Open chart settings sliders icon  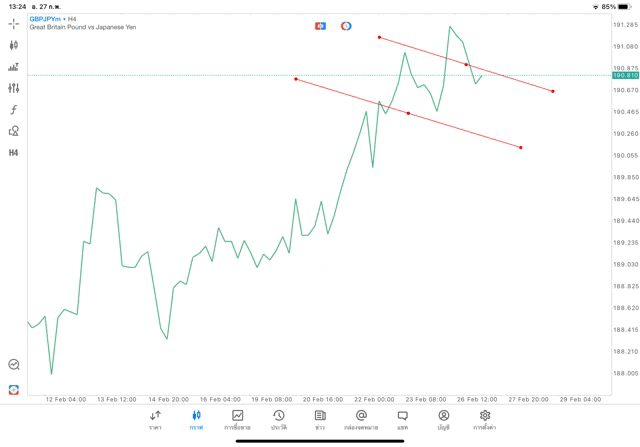14,88
